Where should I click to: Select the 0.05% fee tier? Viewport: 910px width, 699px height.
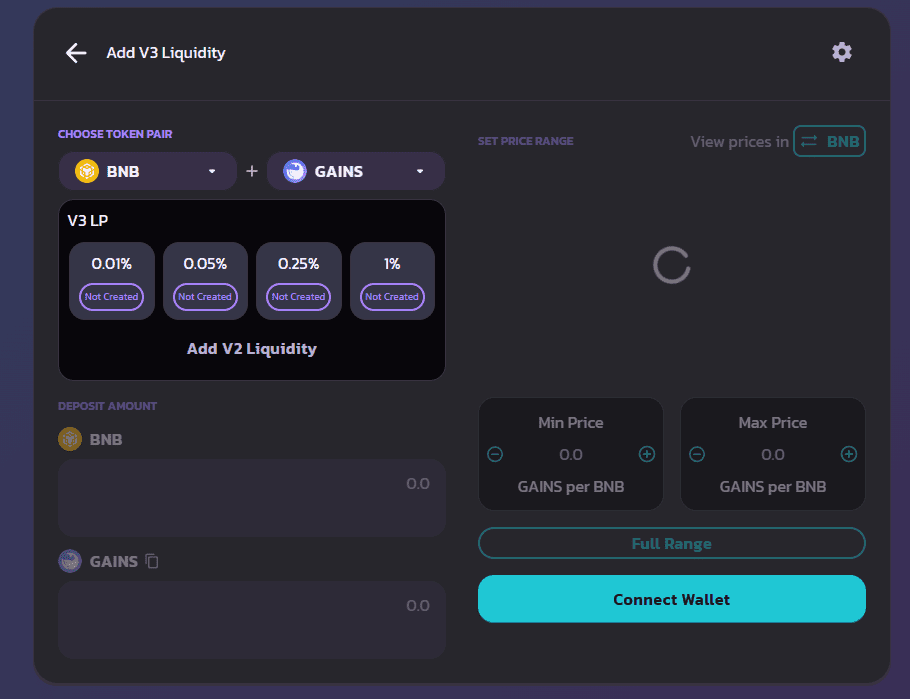pos(205,280)
